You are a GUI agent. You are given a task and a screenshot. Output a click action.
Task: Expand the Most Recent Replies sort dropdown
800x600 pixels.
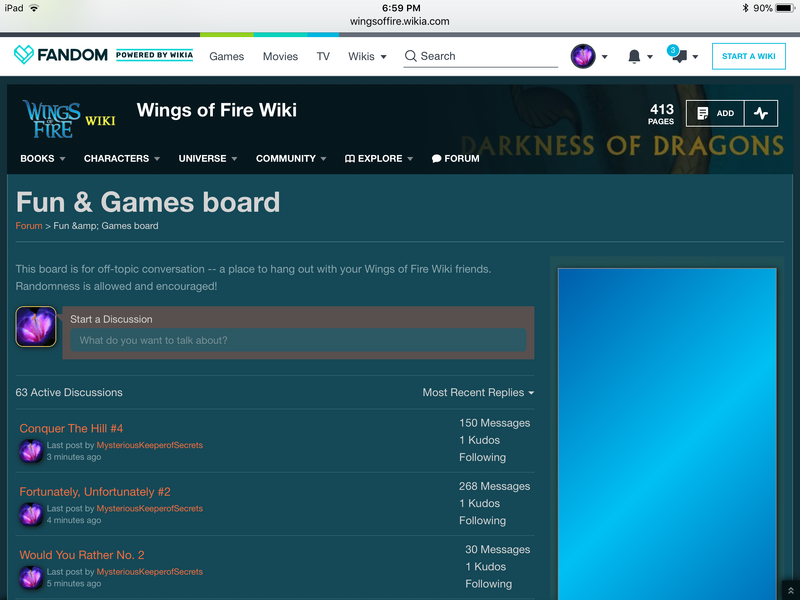[x=478, y=393]
